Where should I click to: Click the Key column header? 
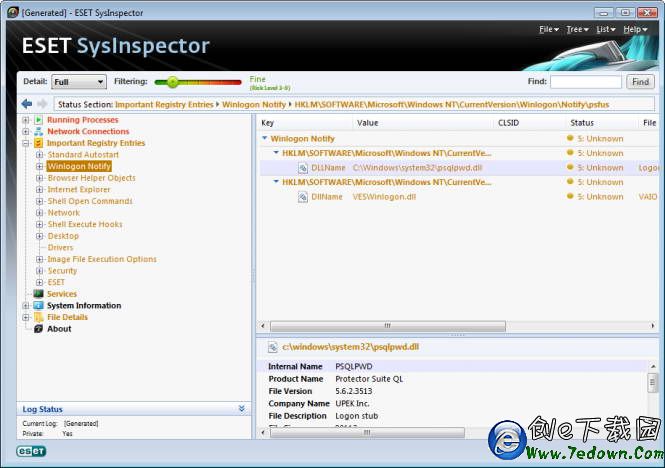pyautogui.click(x=267, y=123)
